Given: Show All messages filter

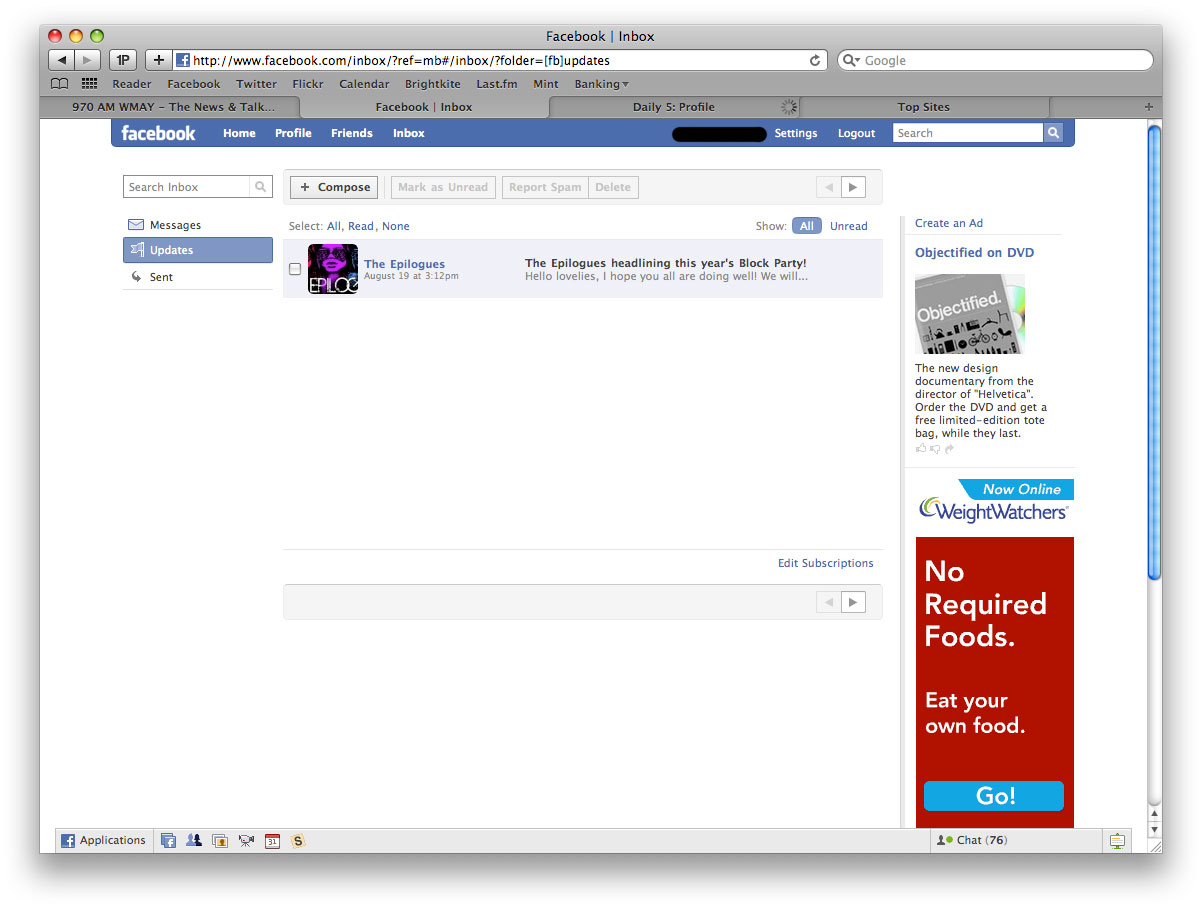Looking at the screenshot, I should coord(807,226).
